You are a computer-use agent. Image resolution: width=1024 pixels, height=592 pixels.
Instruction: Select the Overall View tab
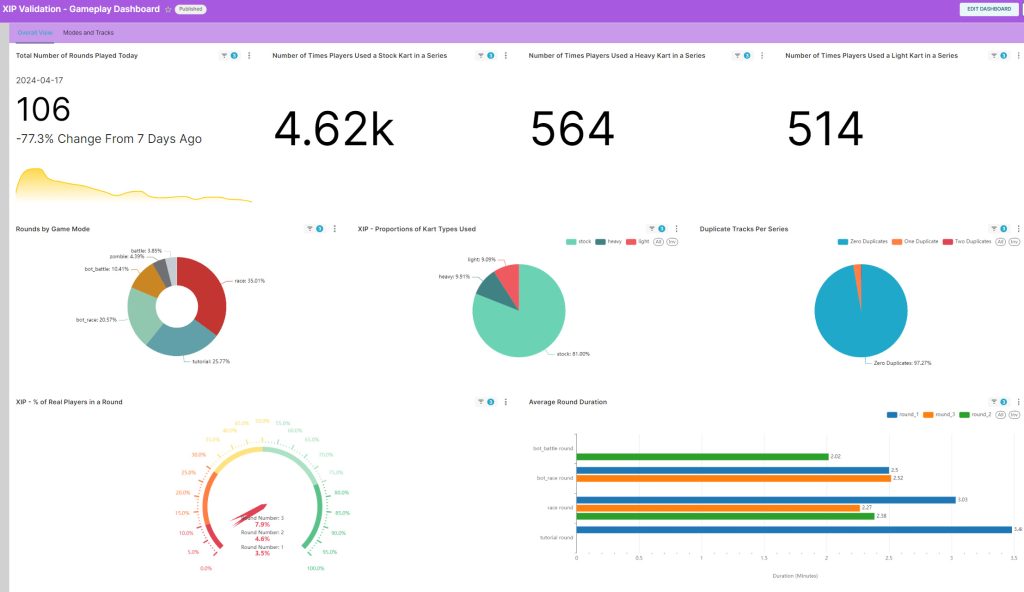[x=35, y=33]
